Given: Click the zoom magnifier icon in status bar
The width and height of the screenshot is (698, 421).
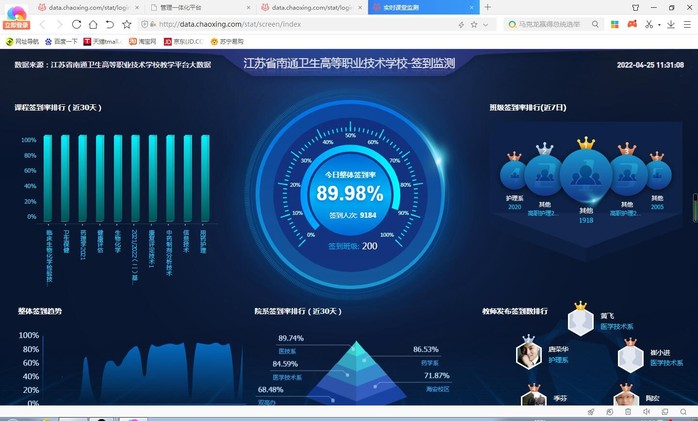Looking at the screenshot, I should tap(683, 412).
